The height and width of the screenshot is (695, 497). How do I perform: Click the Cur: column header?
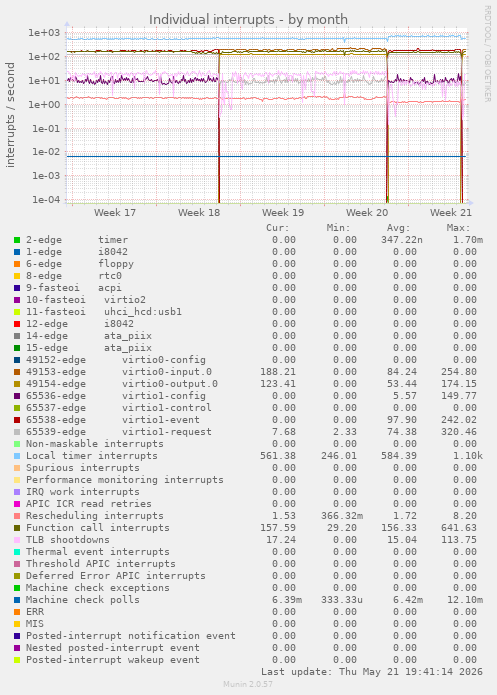click(278, 228)
